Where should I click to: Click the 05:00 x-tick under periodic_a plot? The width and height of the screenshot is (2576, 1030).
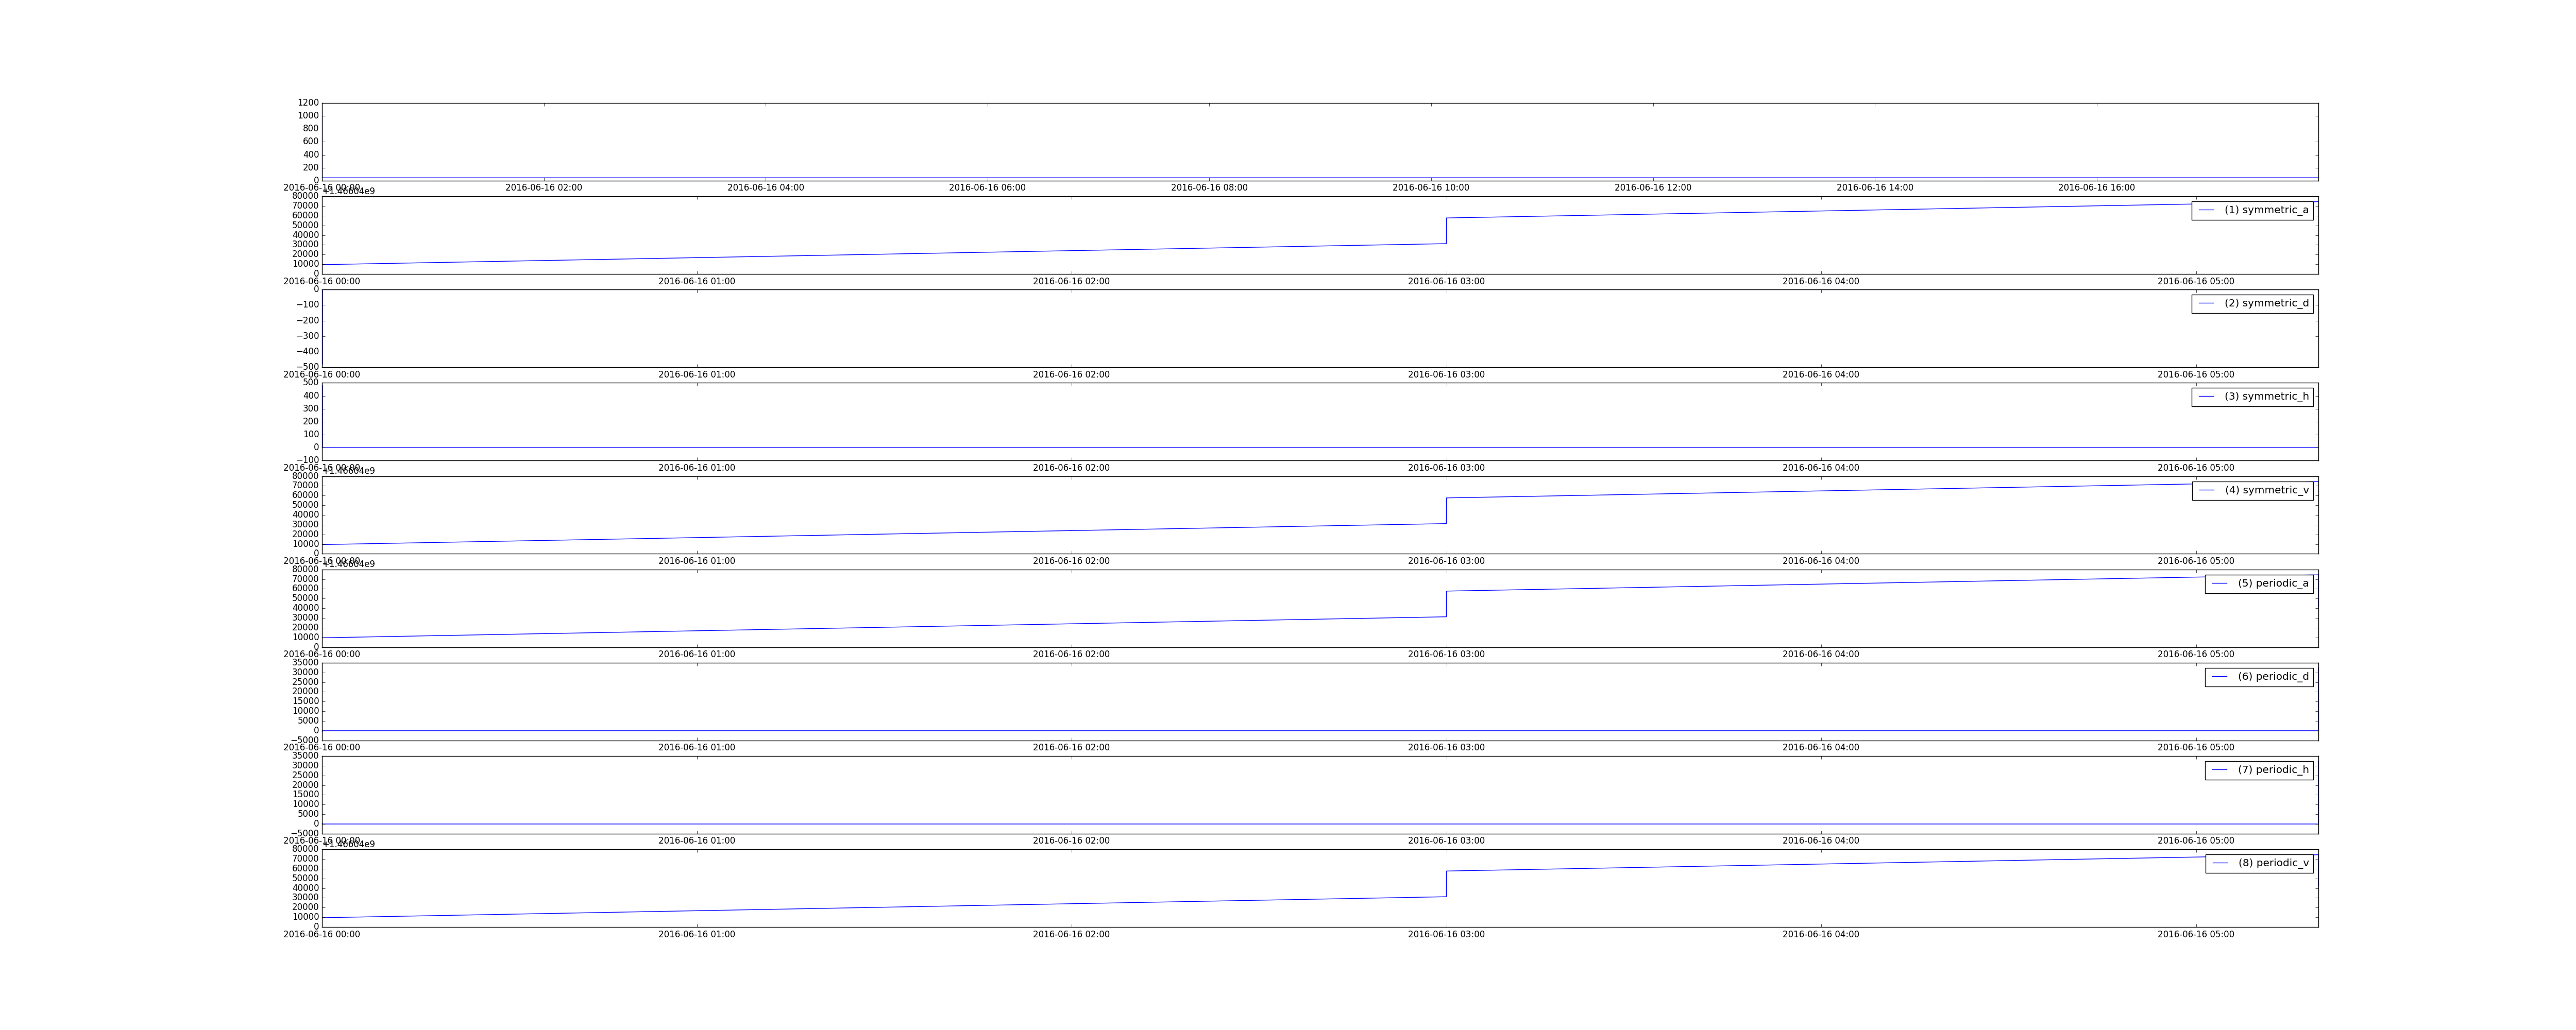pos(2196,654)
